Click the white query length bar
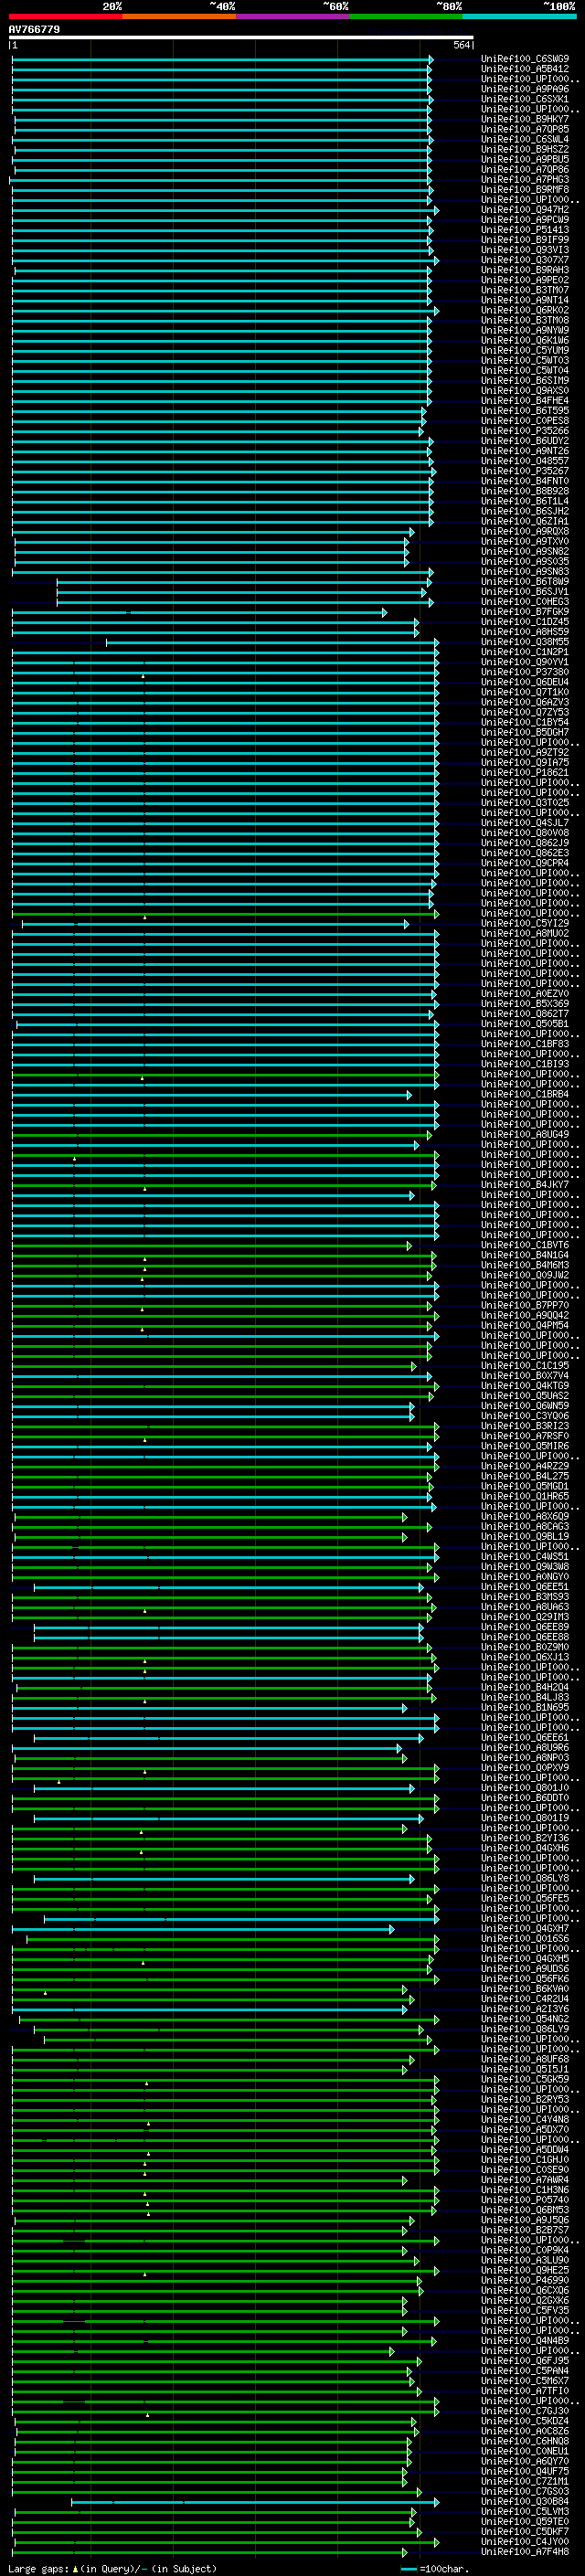 (240, 37)
